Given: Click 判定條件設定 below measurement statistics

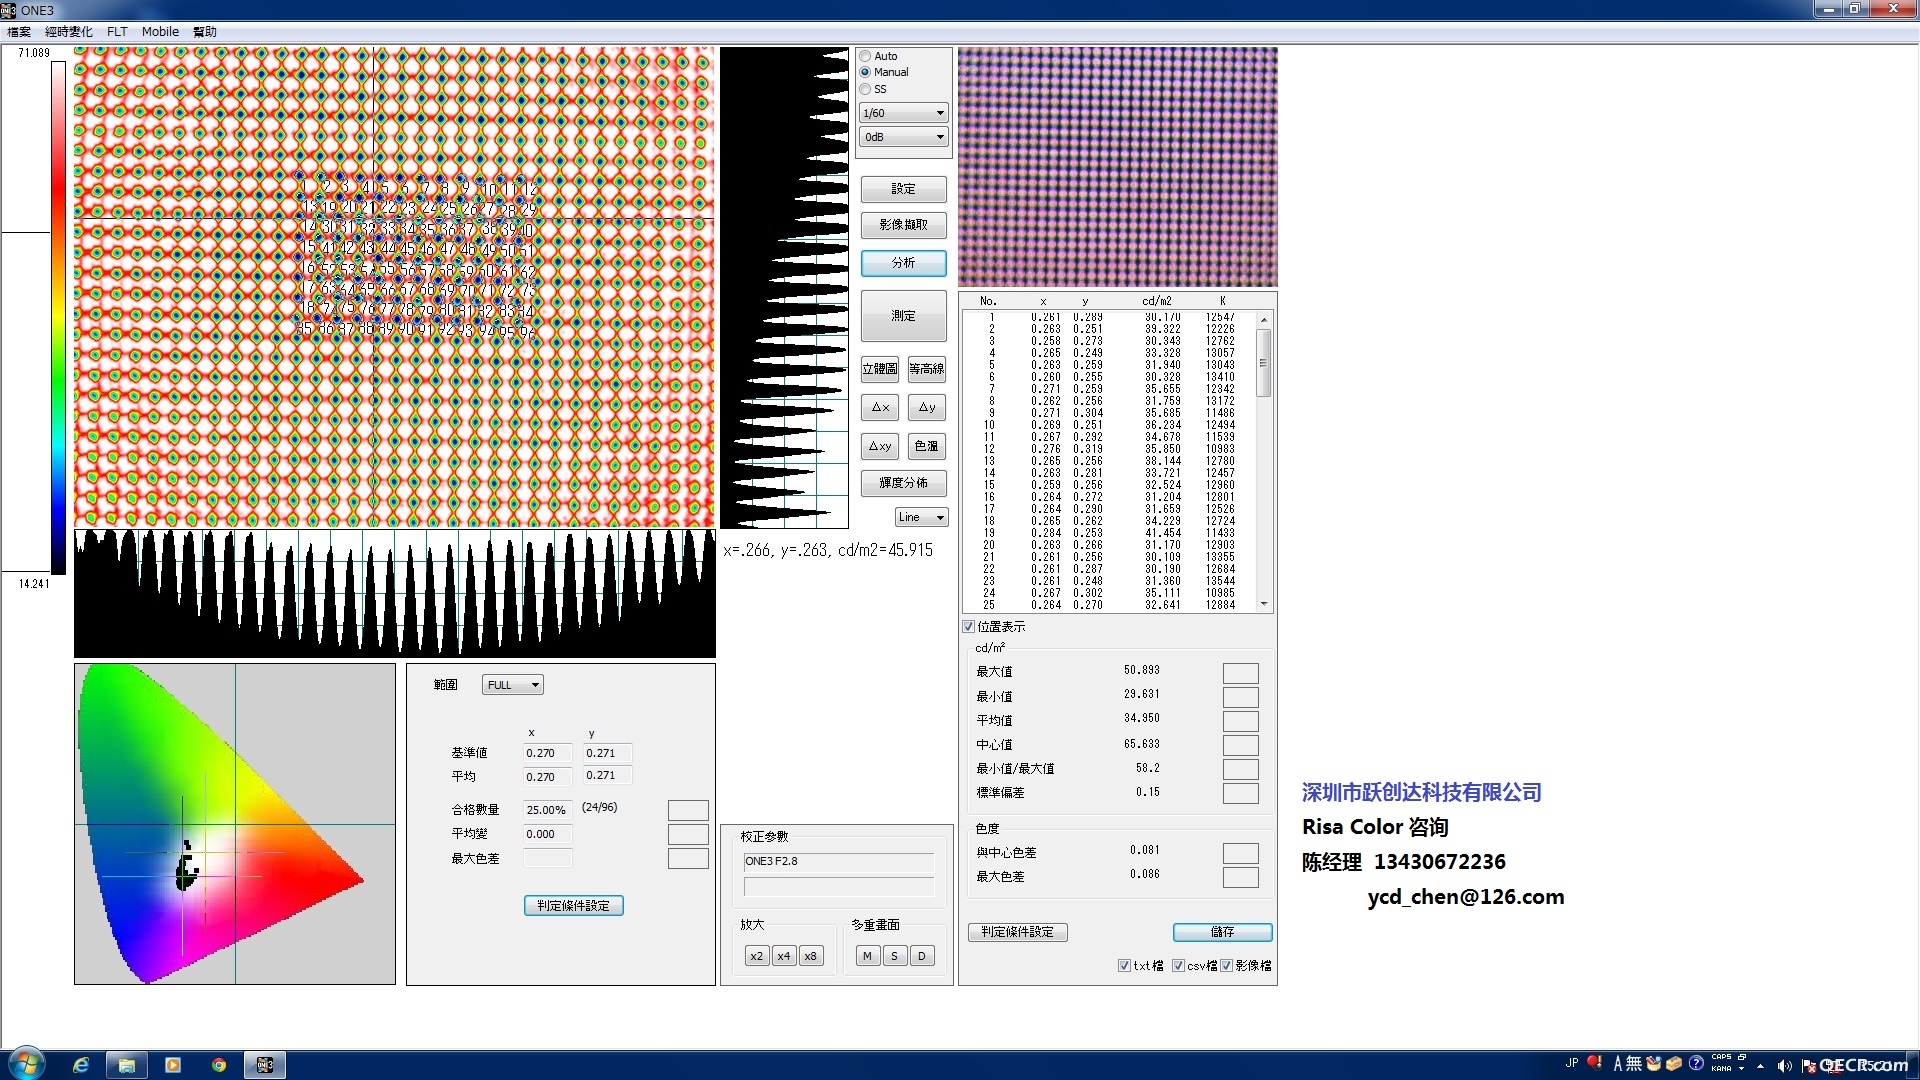Looking at the screenshot, I should 1018,932.
